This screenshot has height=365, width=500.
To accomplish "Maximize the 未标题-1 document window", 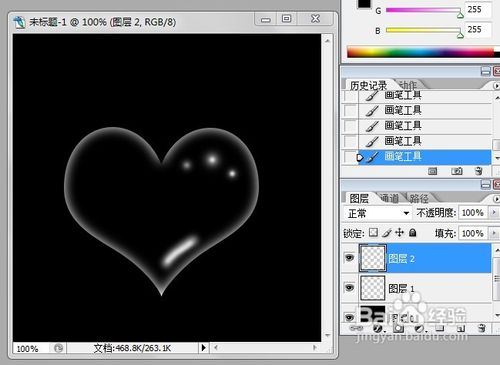I will point(286,19).
